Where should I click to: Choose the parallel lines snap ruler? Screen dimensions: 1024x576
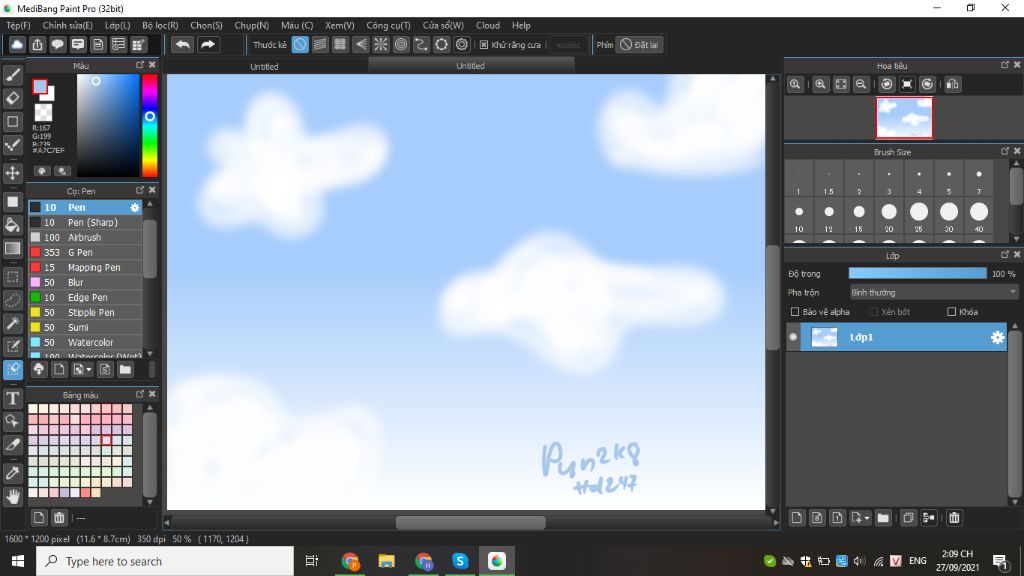[320, 44]
